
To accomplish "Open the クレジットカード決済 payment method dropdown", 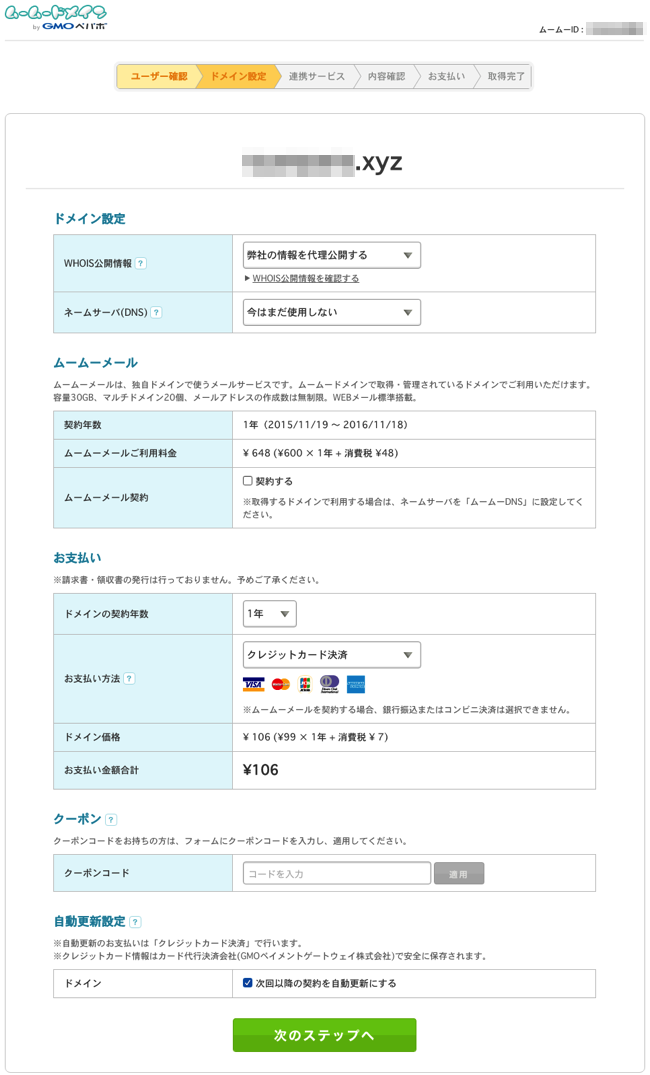I will (331, 655).
